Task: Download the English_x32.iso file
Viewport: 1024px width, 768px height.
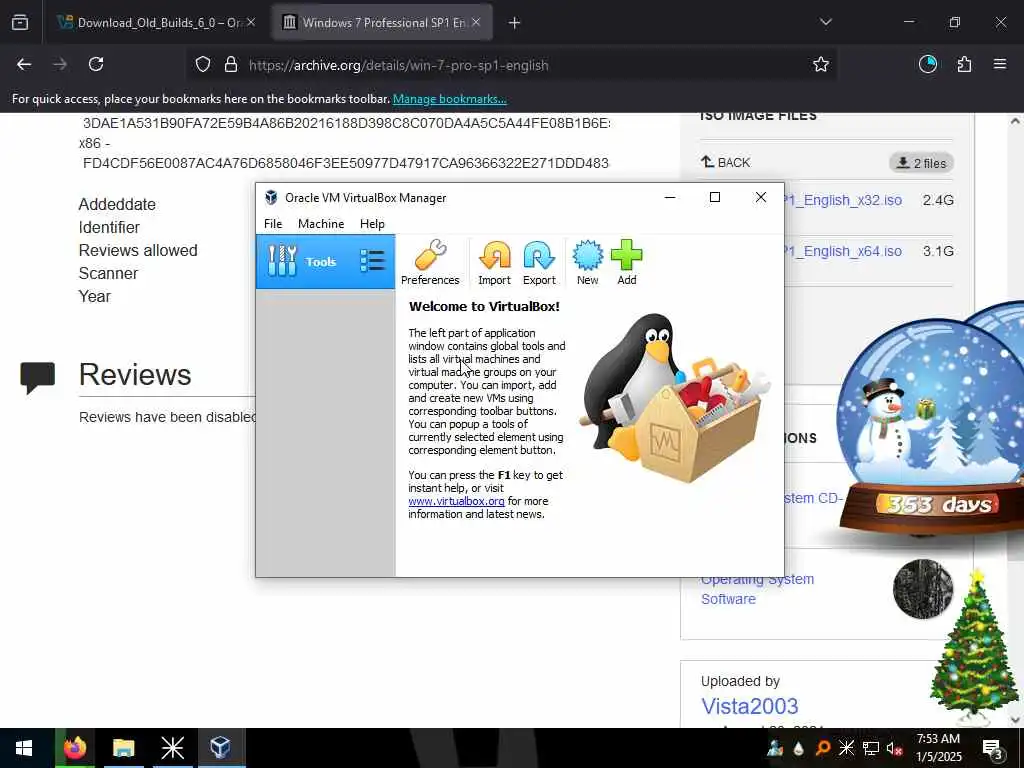Action: point(842,200)
